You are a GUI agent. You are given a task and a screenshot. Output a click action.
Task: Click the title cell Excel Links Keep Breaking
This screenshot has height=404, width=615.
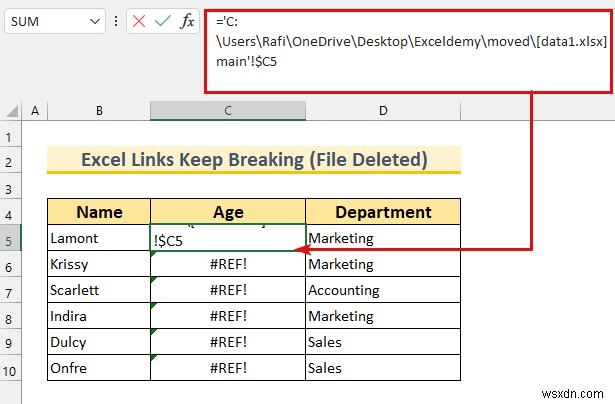tap(254, 160)
